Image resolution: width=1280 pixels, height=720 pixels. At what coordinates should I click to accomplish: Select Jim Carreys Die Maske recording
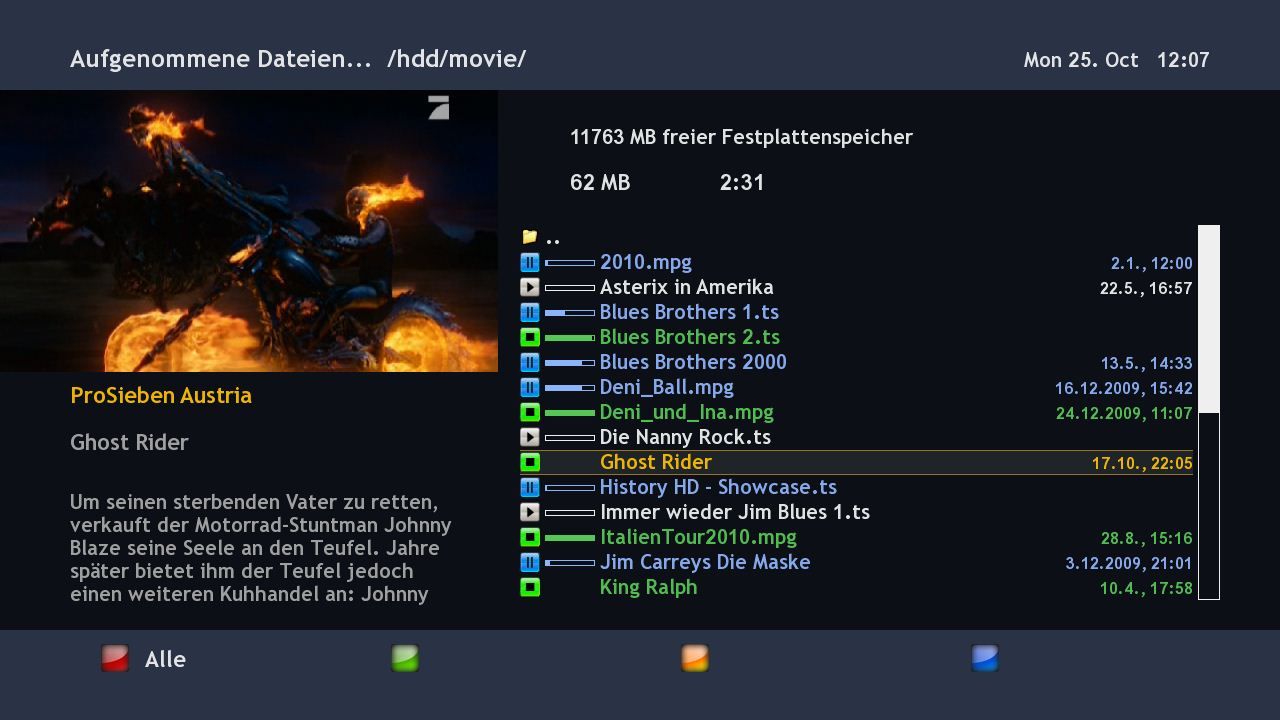[856, 563]
